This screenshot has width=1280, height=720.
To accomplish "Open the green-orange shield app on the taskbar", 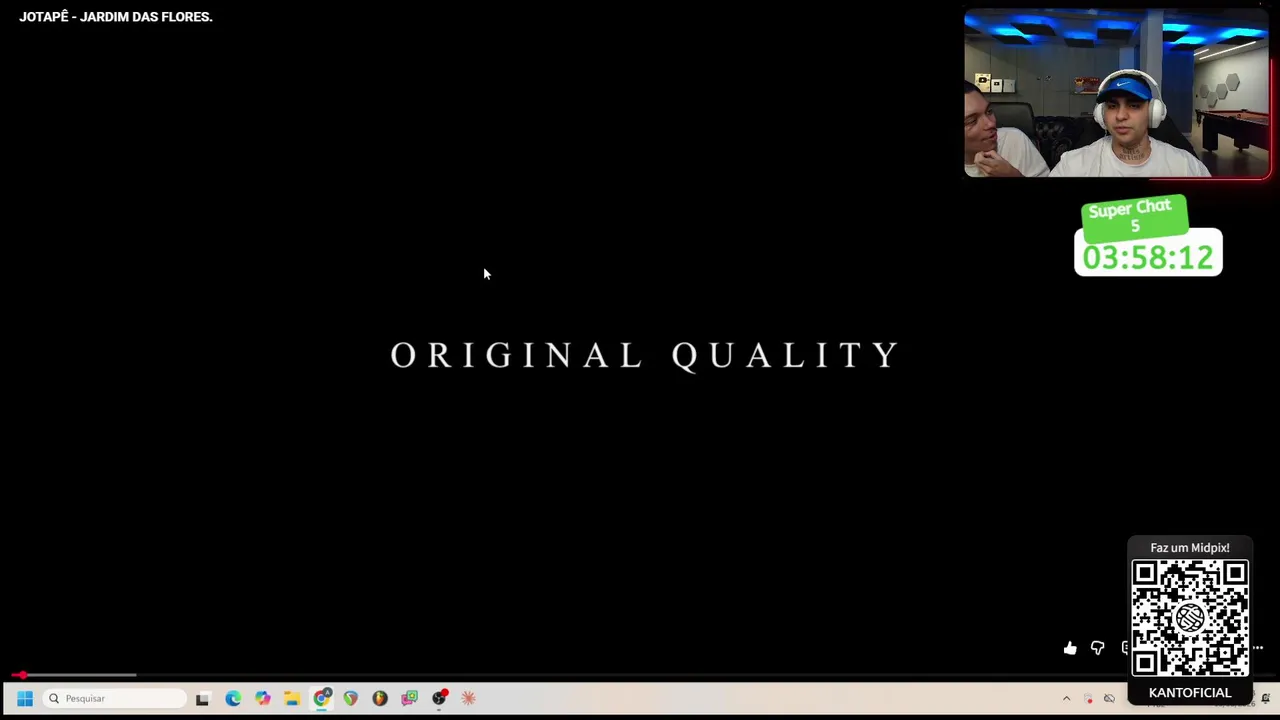I will (351, 698).
